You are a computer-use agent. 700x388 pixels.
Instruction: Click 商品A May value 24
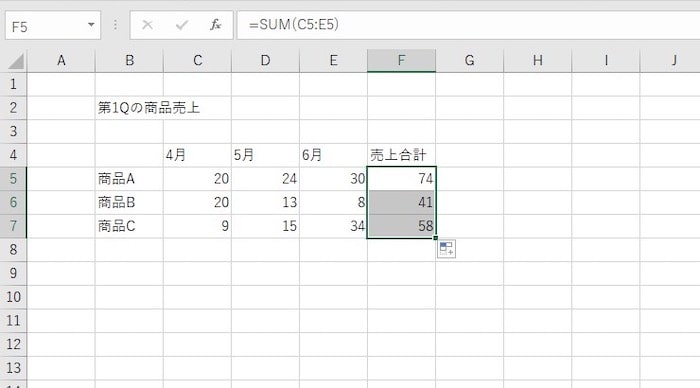coord(266,179)
